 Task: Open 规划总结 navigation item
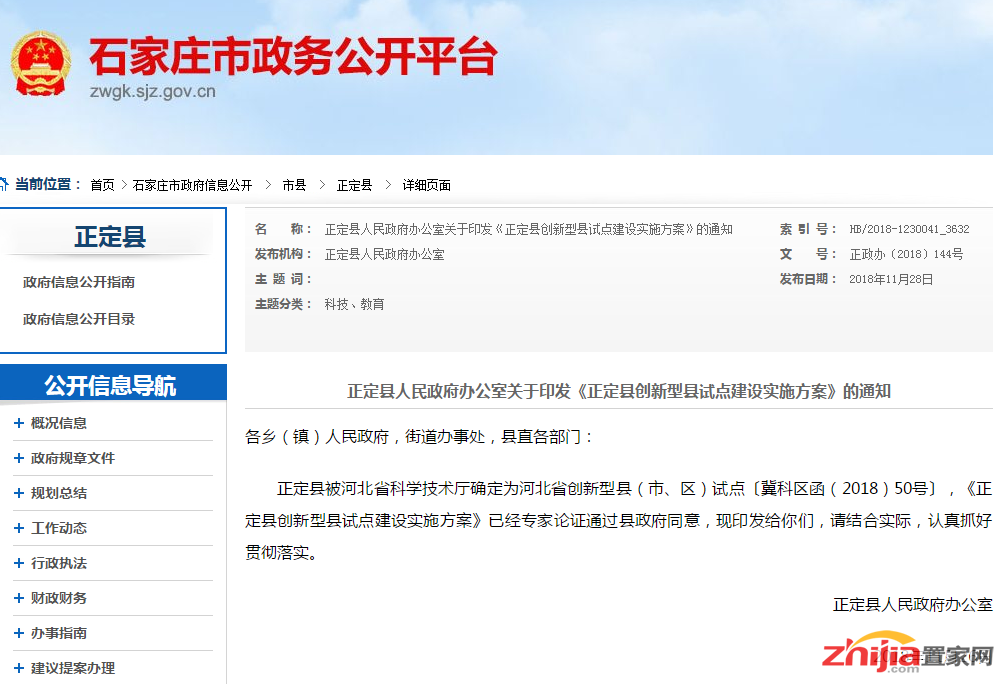pos(59,493)
